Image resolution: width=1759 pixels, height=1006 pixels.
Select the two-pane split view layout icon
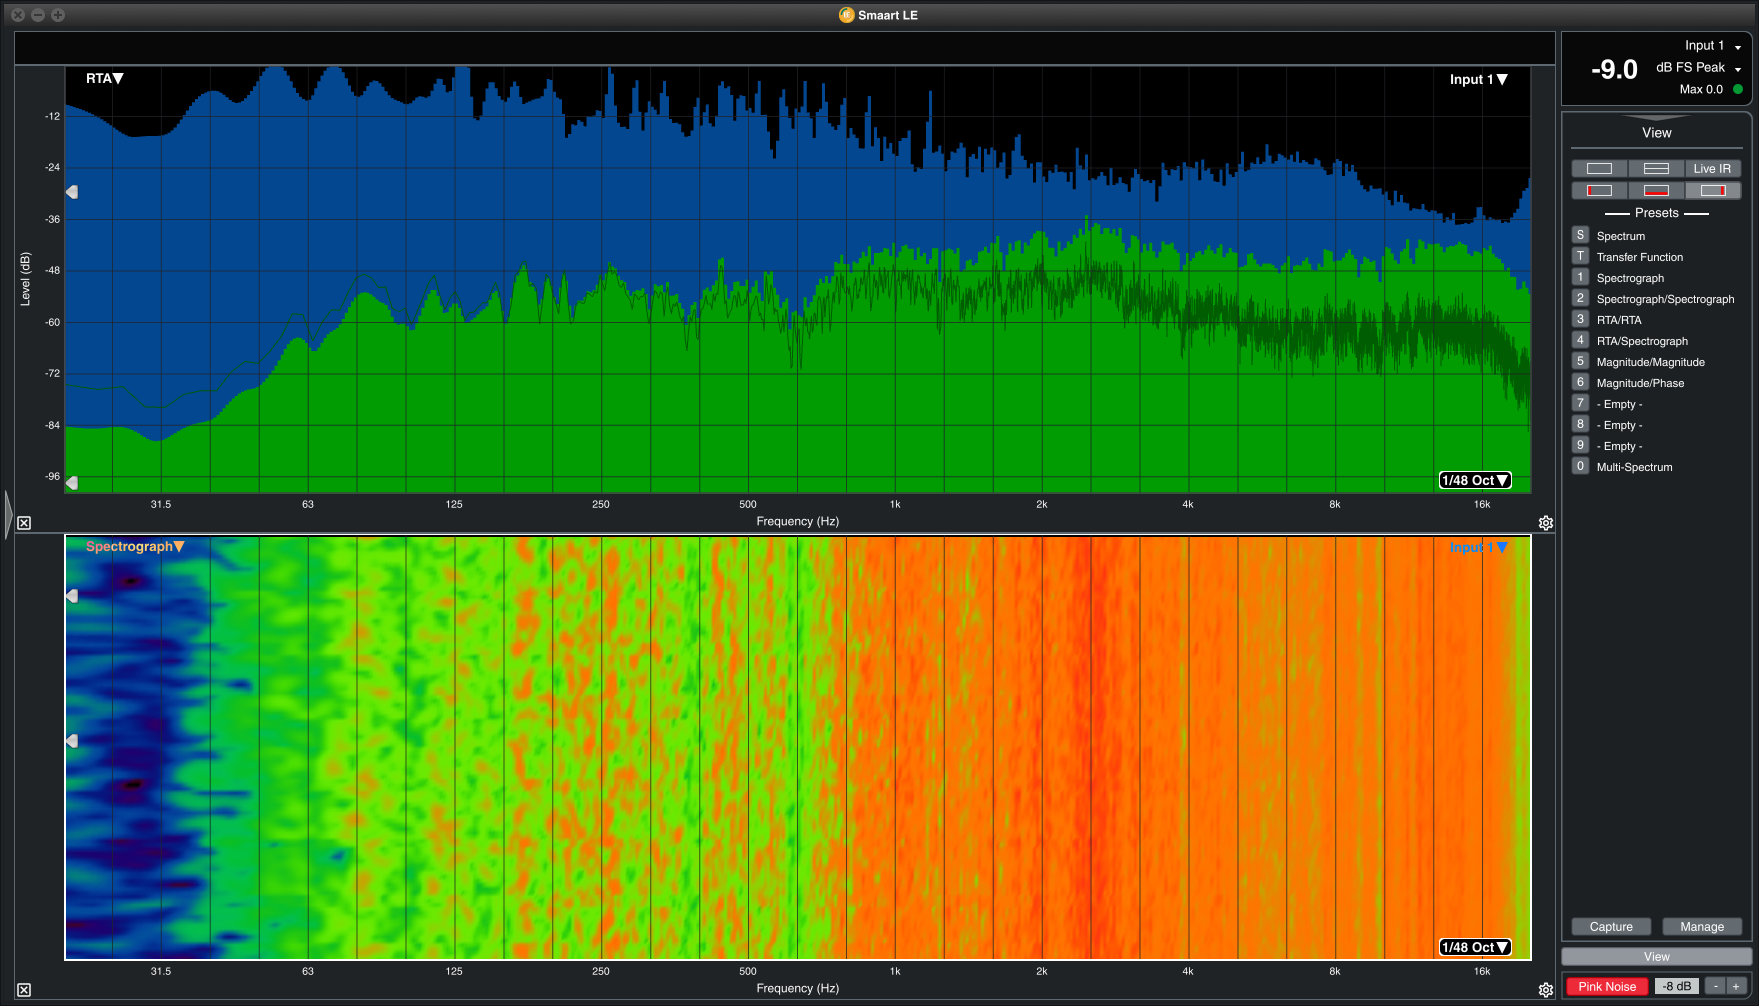[x=1656, y=169]
